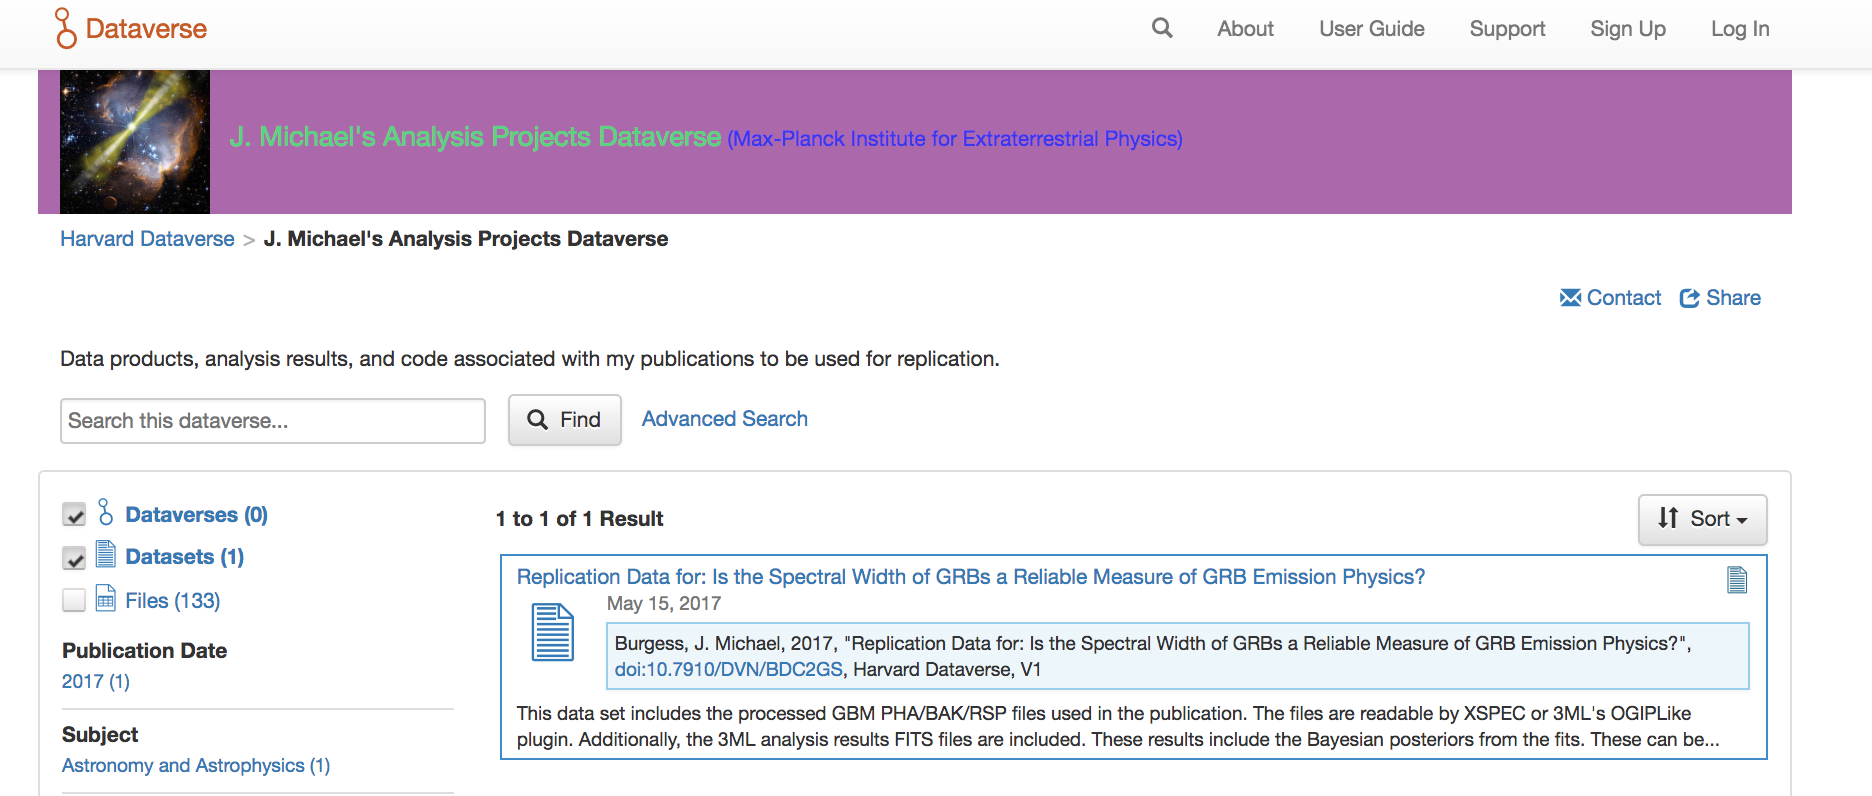Go to Log In

pos(1740,29)
